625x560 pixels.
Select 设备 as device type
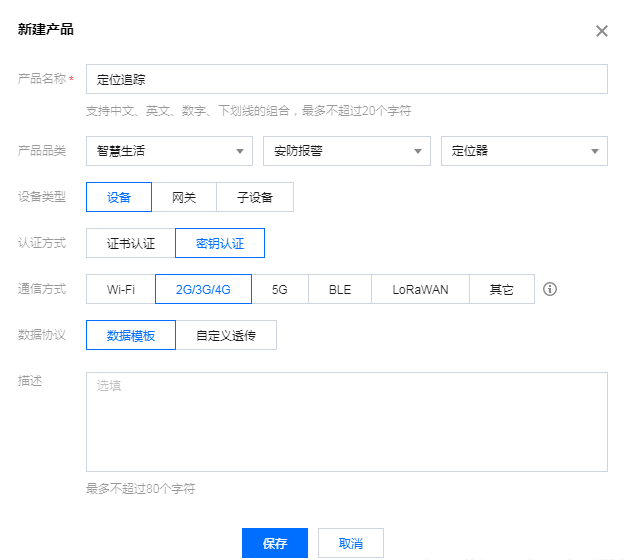[x=119, y=197]
